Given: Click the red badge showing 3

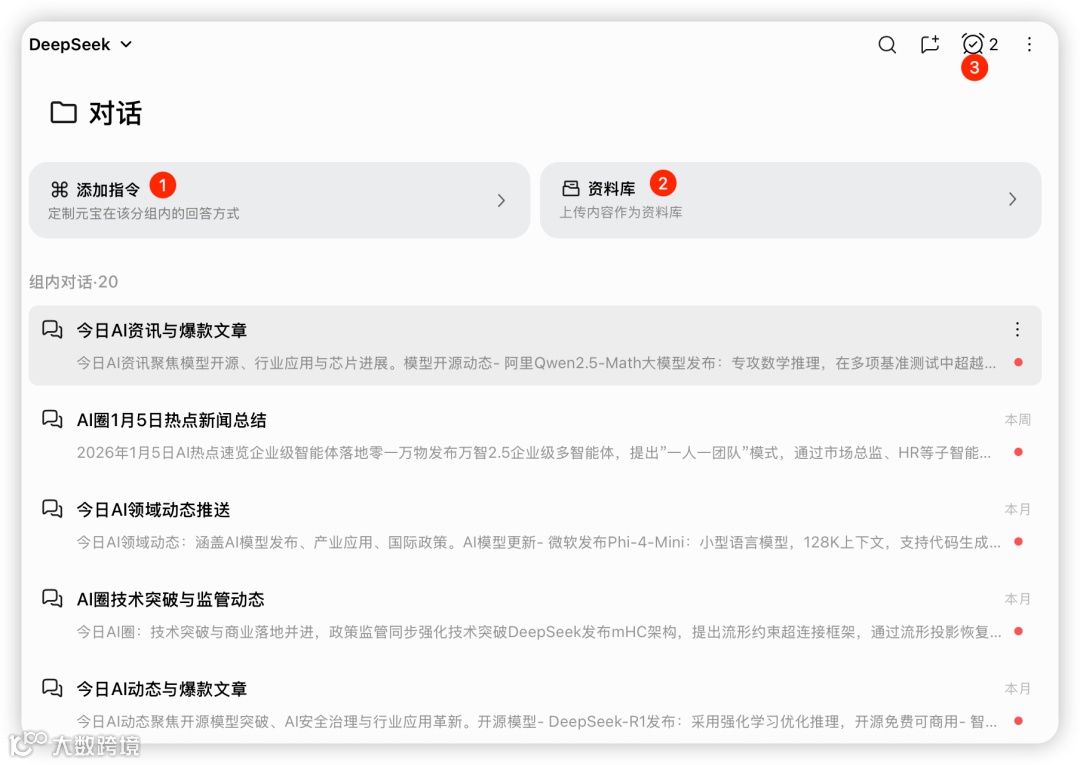Looking at the screenshot, I should [975, 68].
